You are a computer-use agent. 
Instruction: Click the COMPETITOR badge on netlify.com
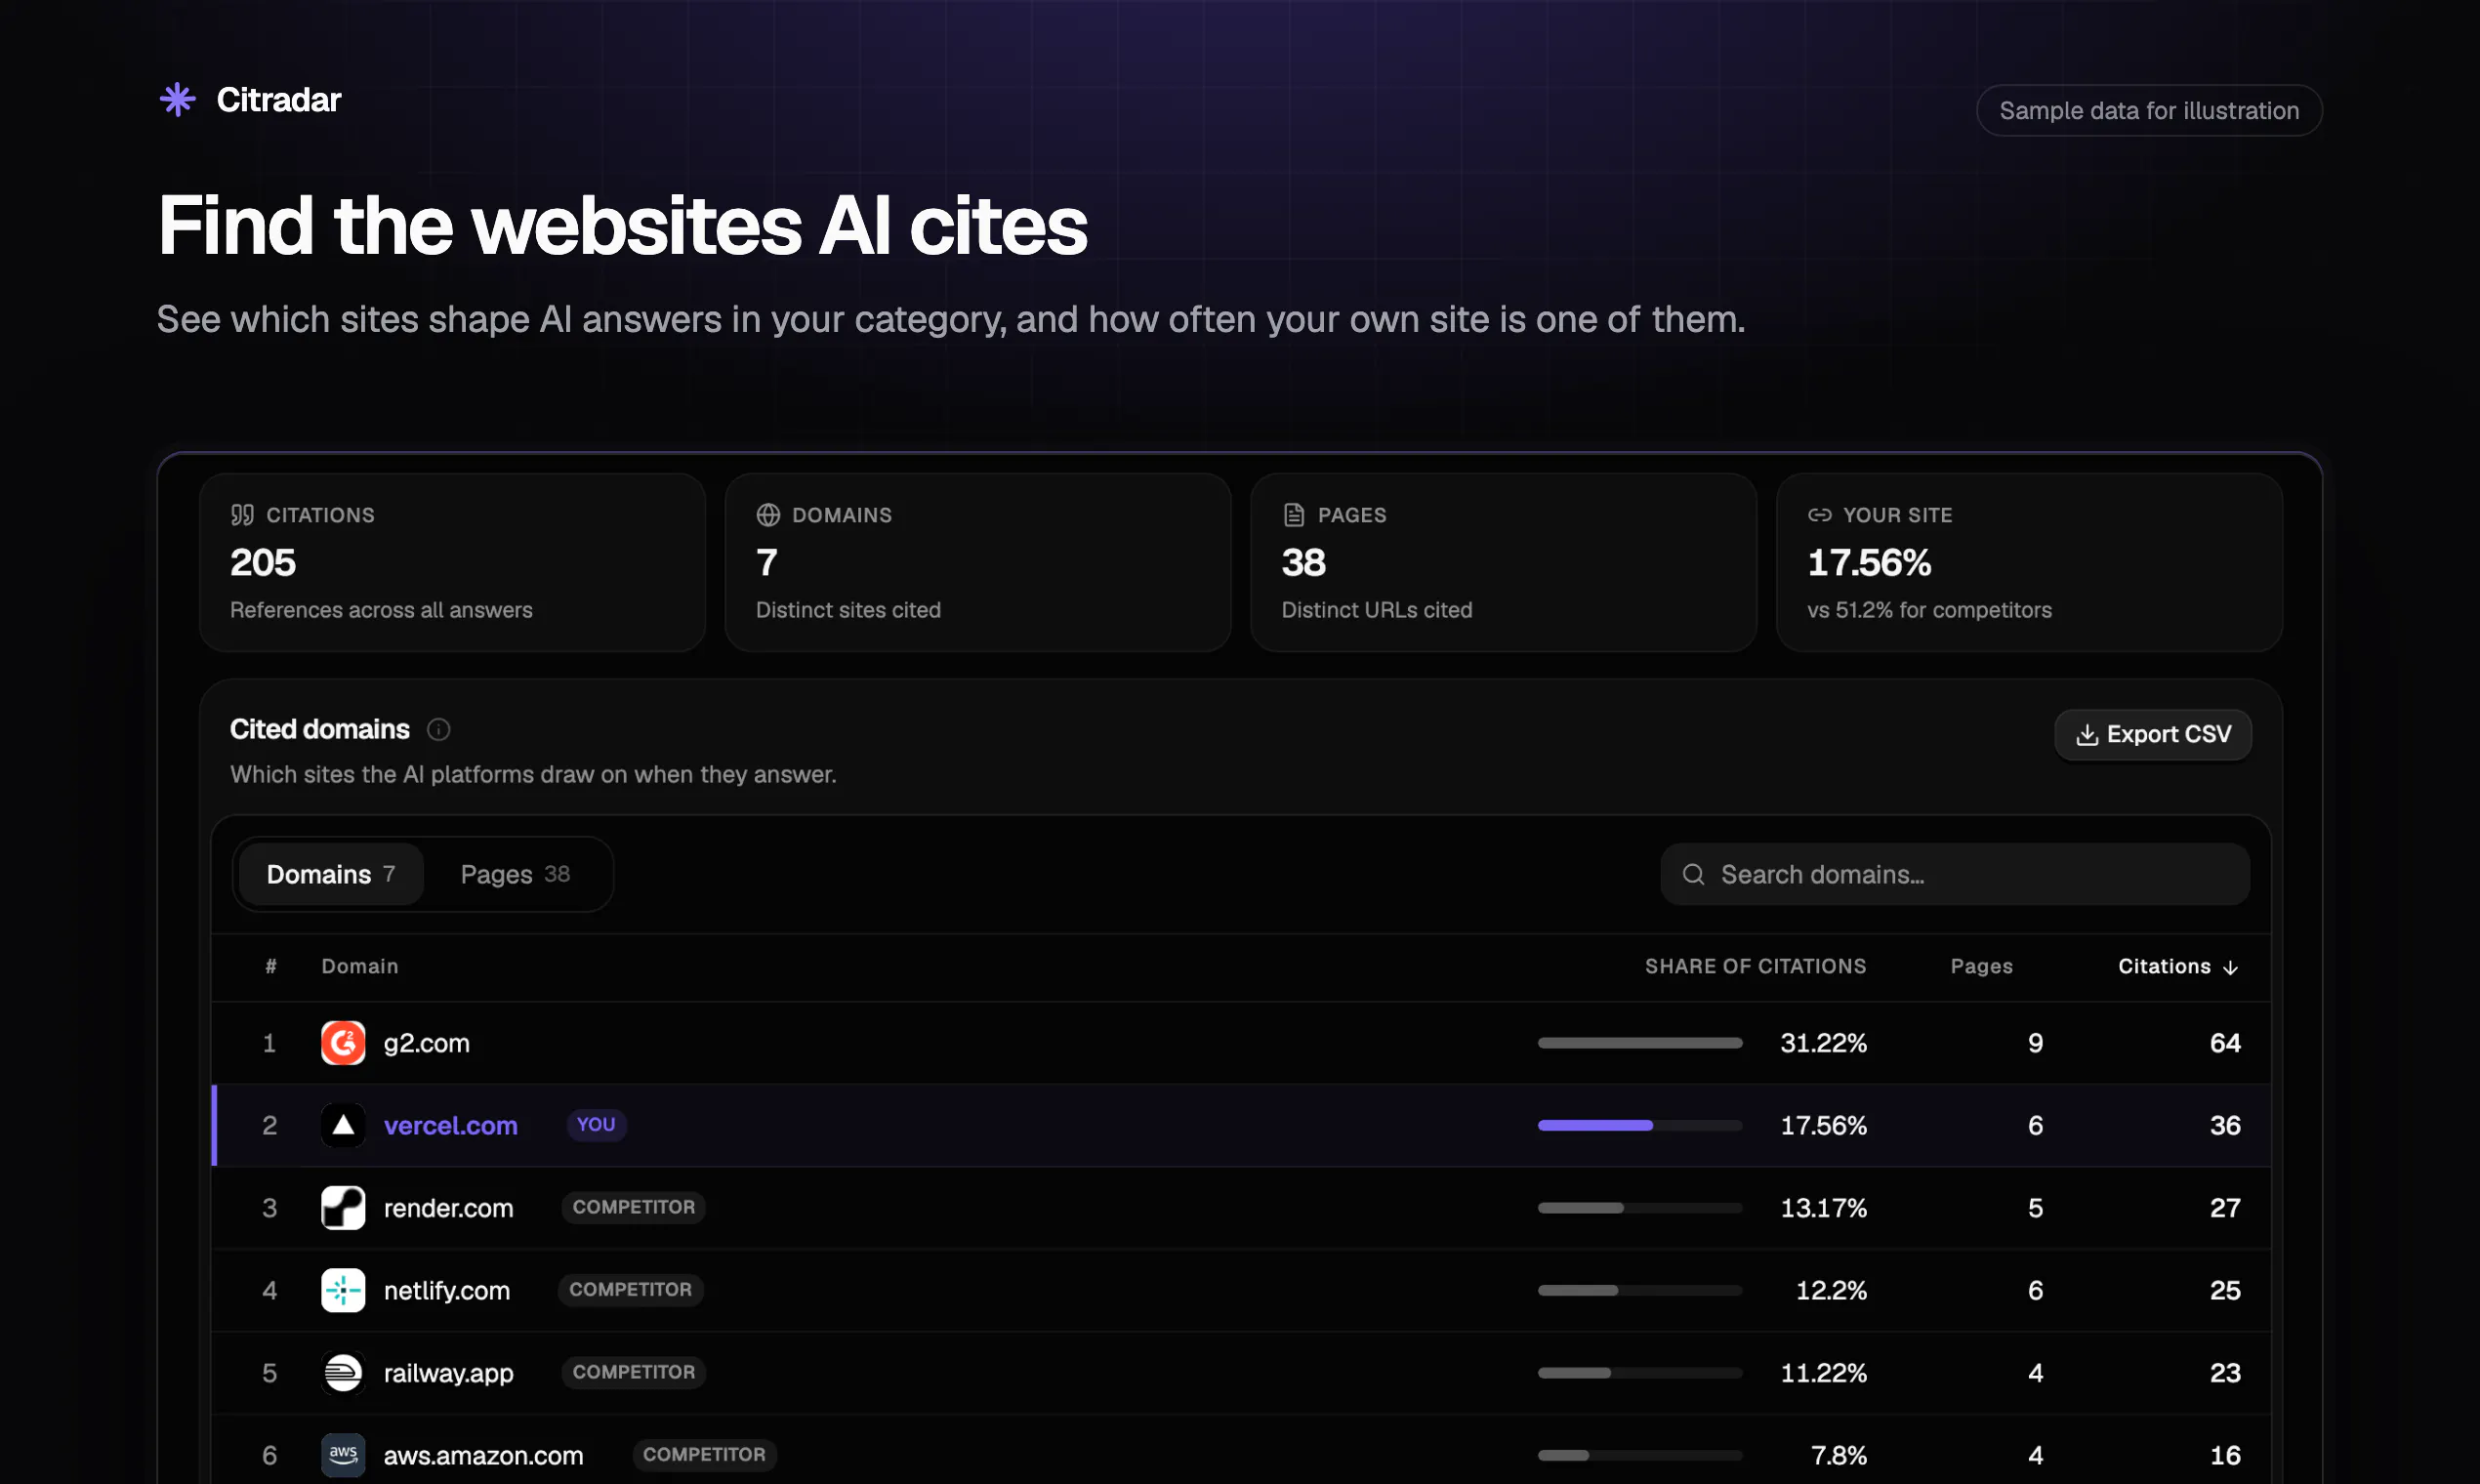click(x=631, y=1290)
